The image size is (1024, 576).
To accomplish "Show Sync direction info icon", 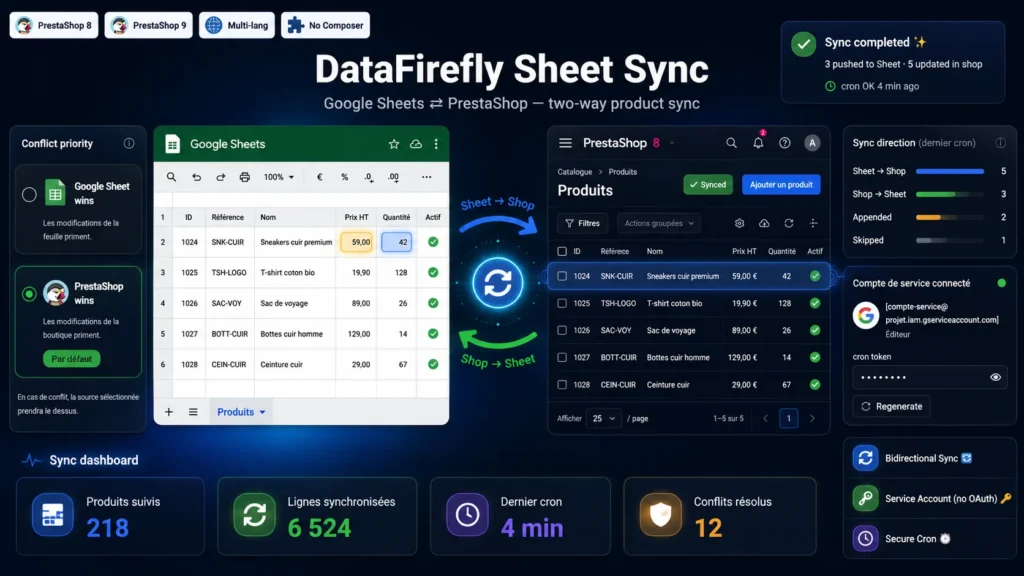I will 1000,143.
